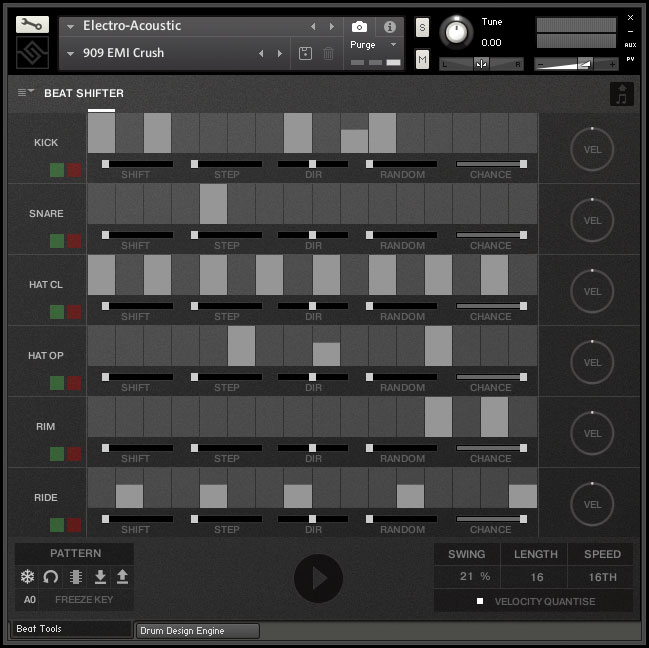Expand the Electro-Acoustic instrument dropdown
Viewport: 649px width, 648px height.
pyautogui.click(x=71, y=26)
